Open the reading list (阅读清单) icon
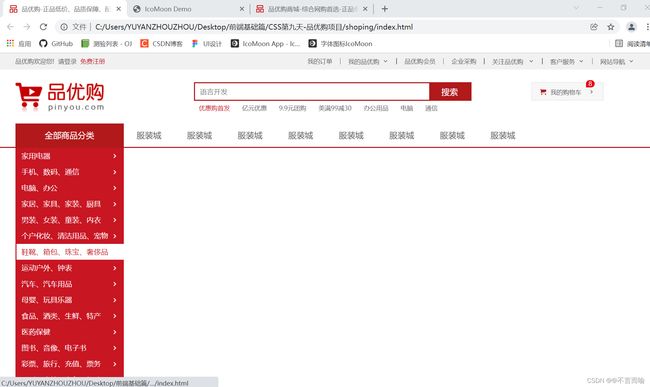 (x=619, y=44)
